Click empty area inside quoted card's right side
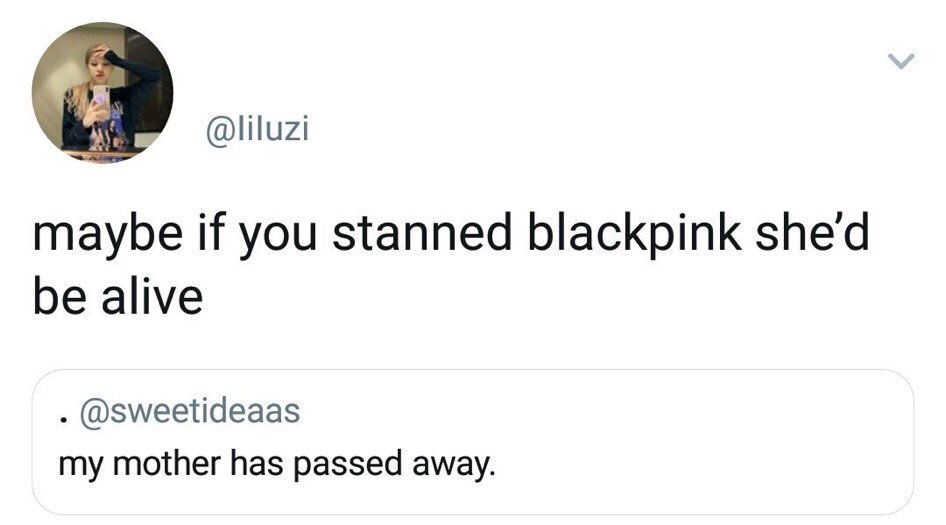The width and height of the screenshot is (946, 525). (x=724, y=442)
